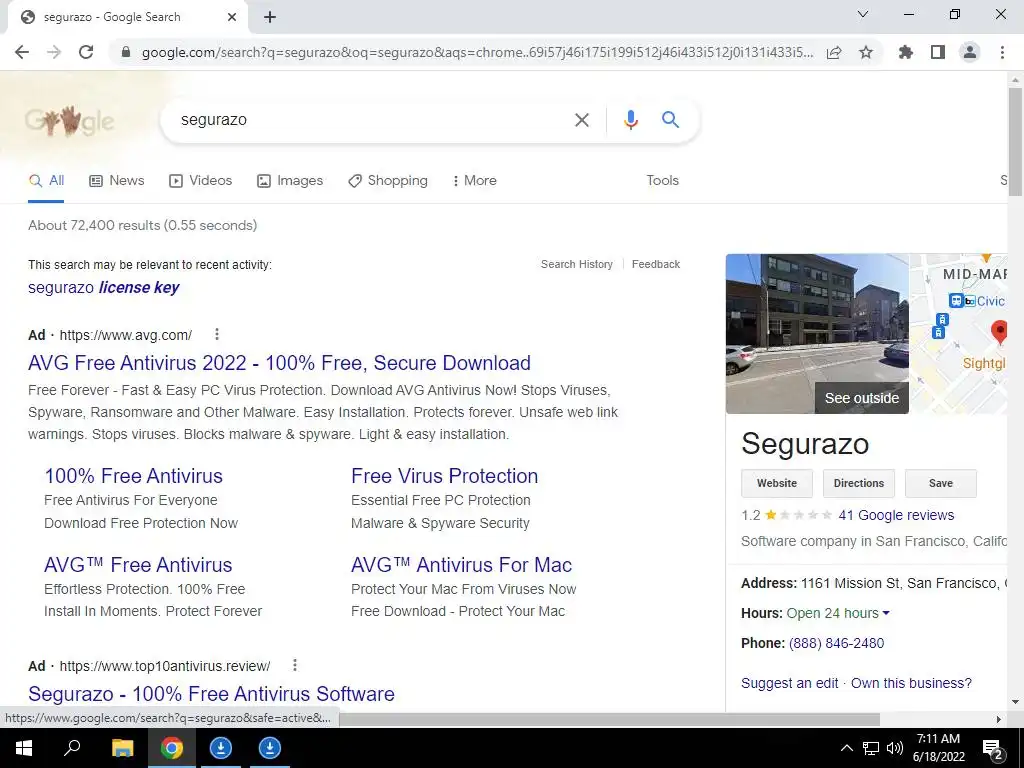Switch to Chrome on the taskbar
The width and height of the screenshot is (1024, 768).
tap(172, 748)
